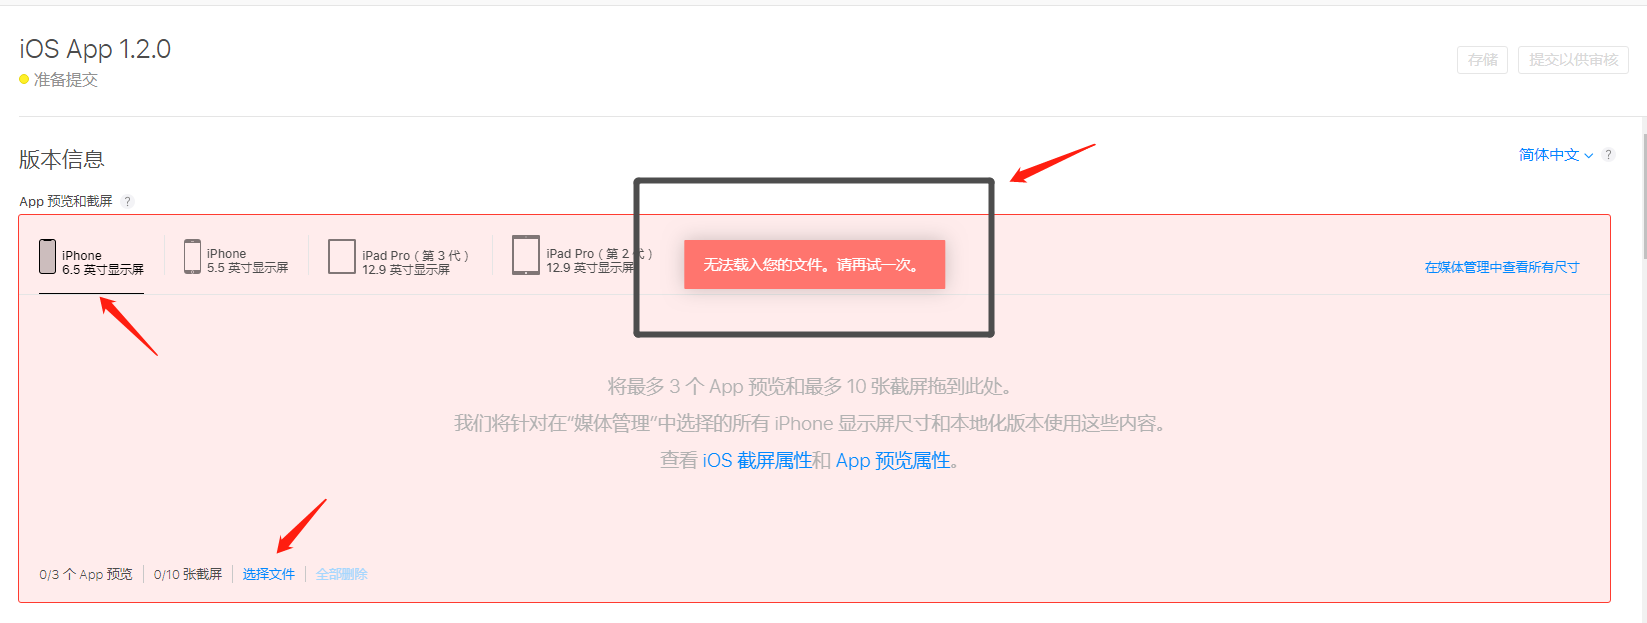Expand the language chevron arrow

pos(1588,156)
